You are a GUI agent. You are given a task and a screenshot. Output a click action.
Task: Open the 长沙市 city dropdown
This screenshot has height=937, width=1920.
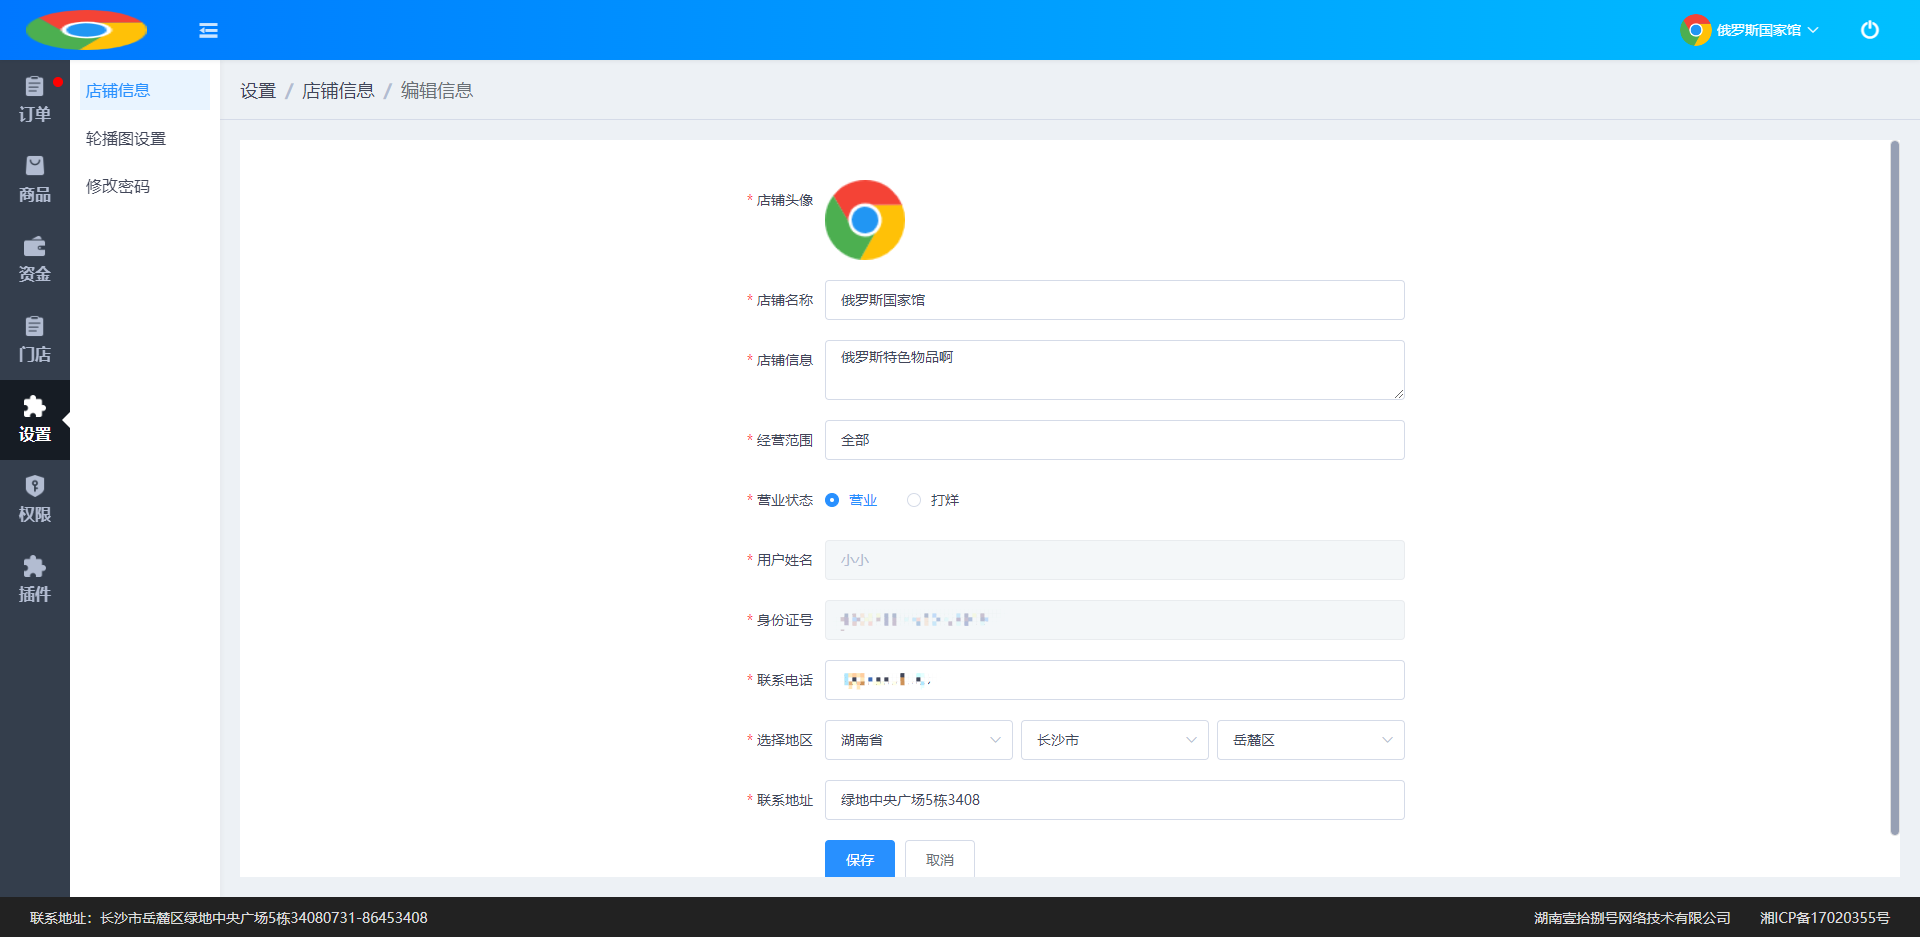(1115, 740)
